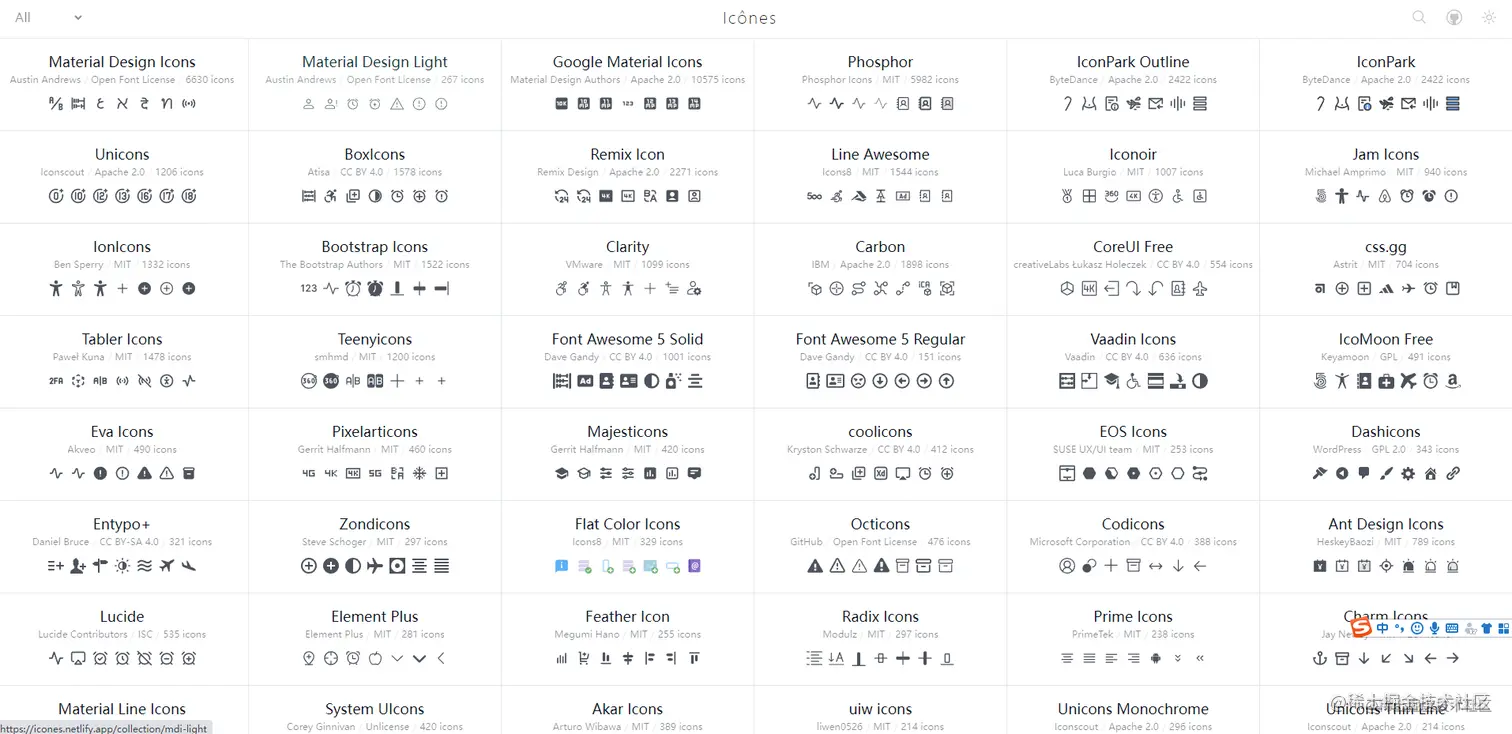
Task: Open the Phosphor collection
Action: click(x=880, y=62)
